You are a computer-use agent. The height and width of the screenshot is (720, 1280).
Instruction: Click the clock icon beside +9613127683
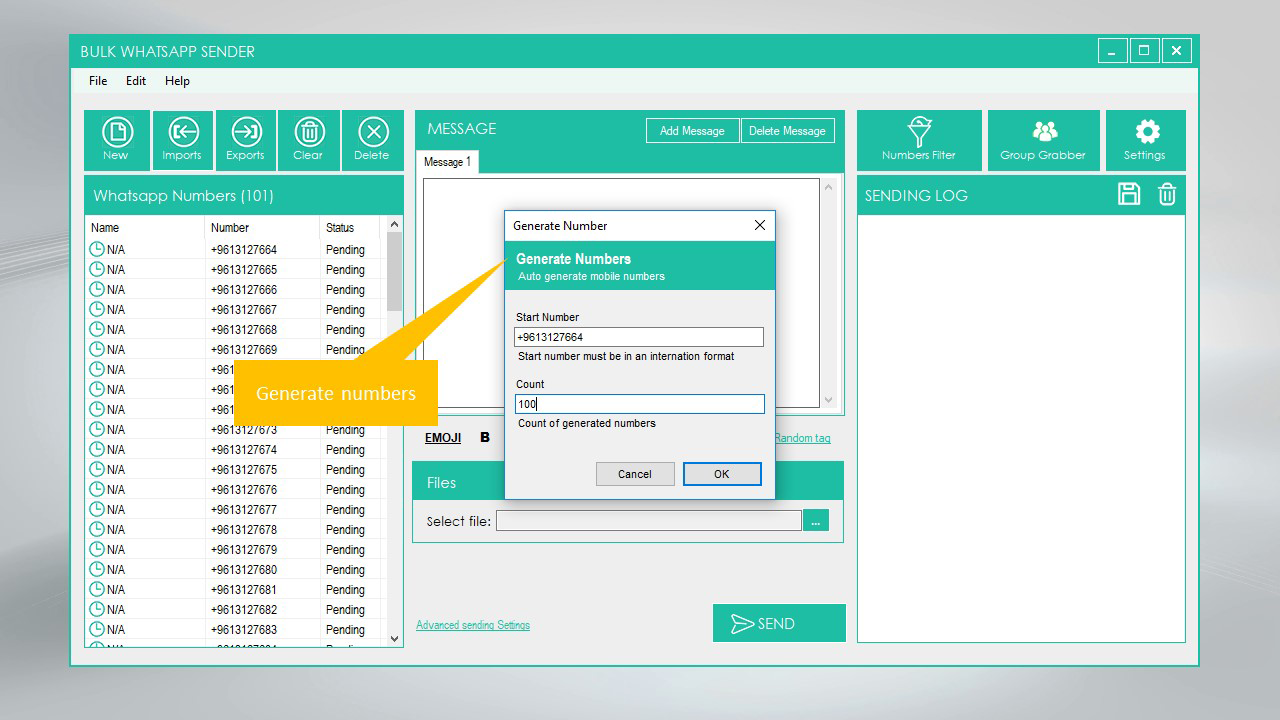pos(97,629)
